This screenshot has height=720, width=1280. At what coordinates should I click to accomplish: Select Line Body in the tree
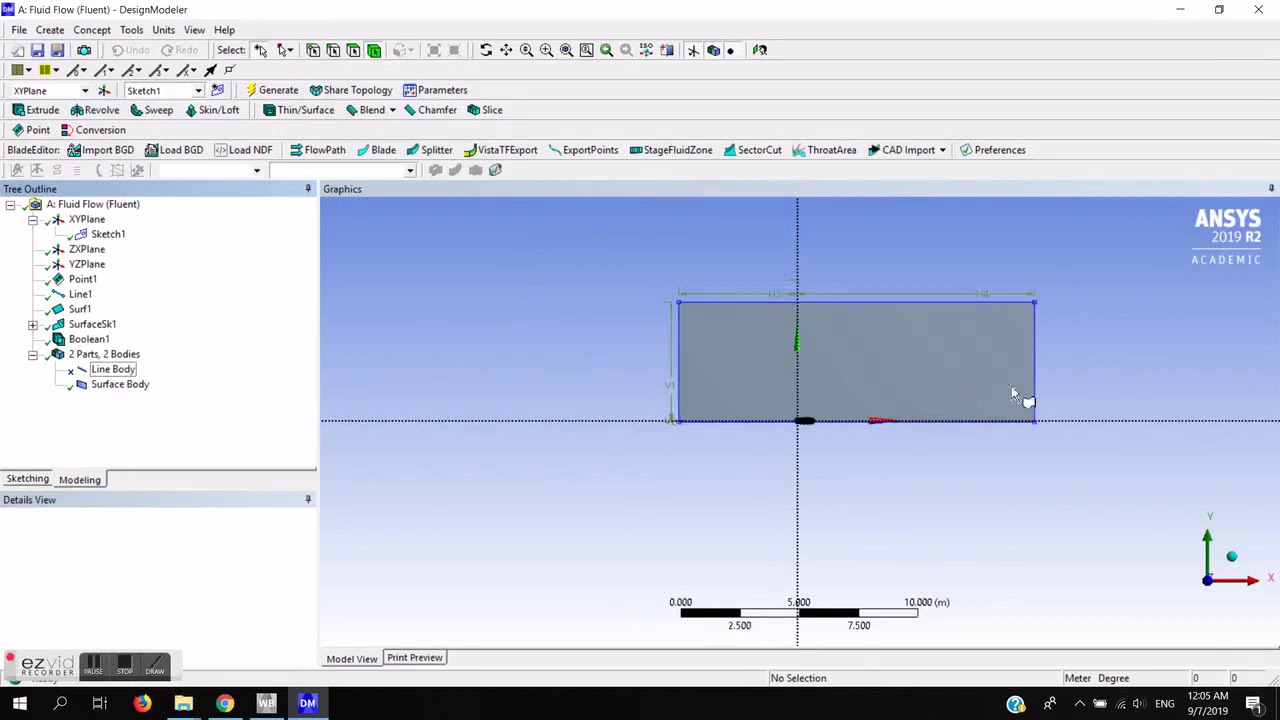click(x=113, y=369)
